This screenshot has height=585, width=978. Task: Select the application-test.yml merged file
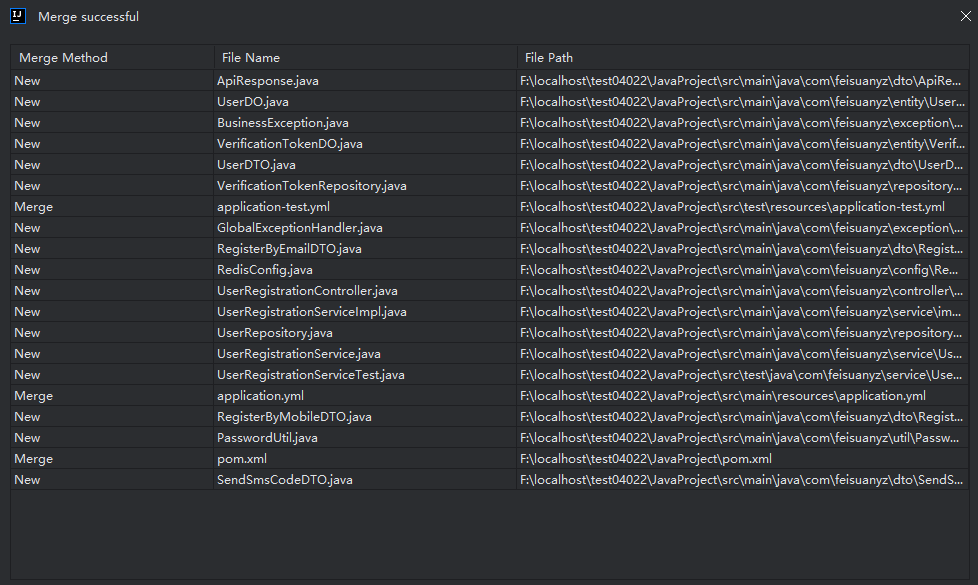[x=273, y=207]
